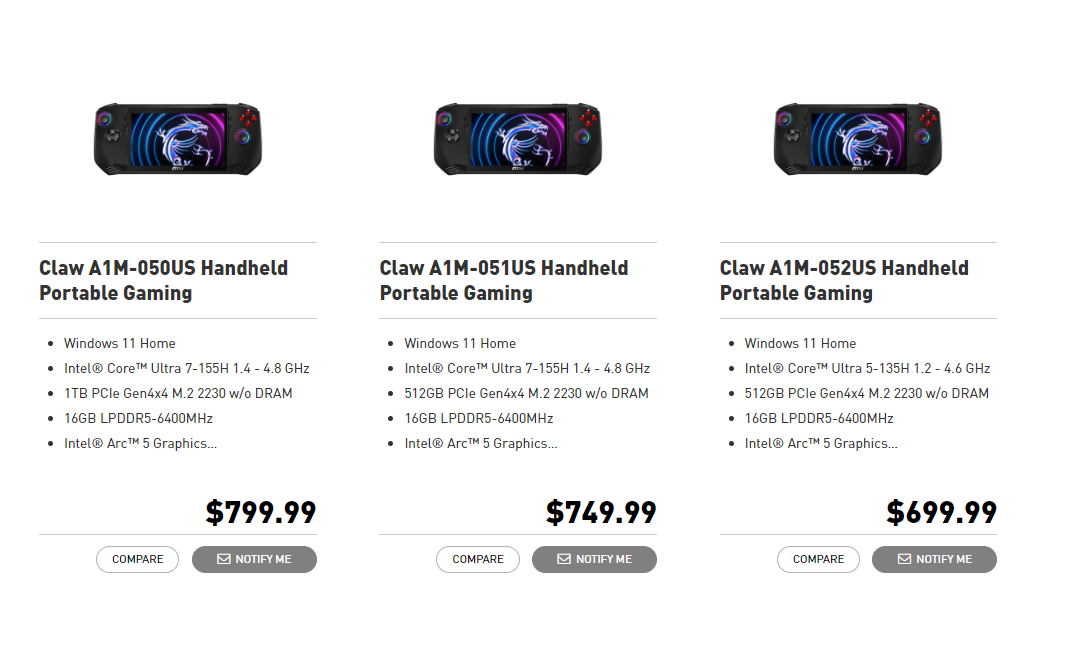Click the Core Ultra 5-135H processor spec
The width and height of the screenshot is (1074, 656).
(x=867, y=368)
